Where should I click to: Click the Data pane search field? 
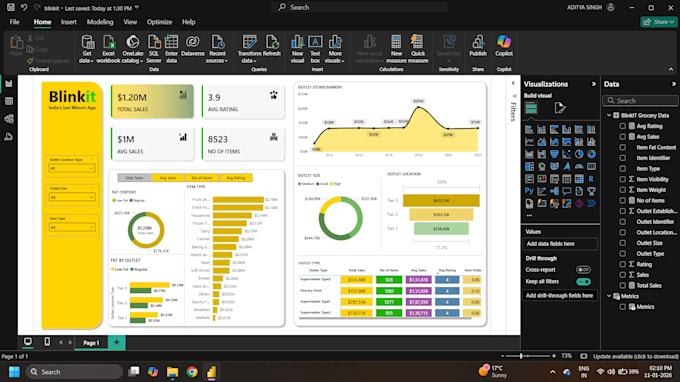point(640,101)
